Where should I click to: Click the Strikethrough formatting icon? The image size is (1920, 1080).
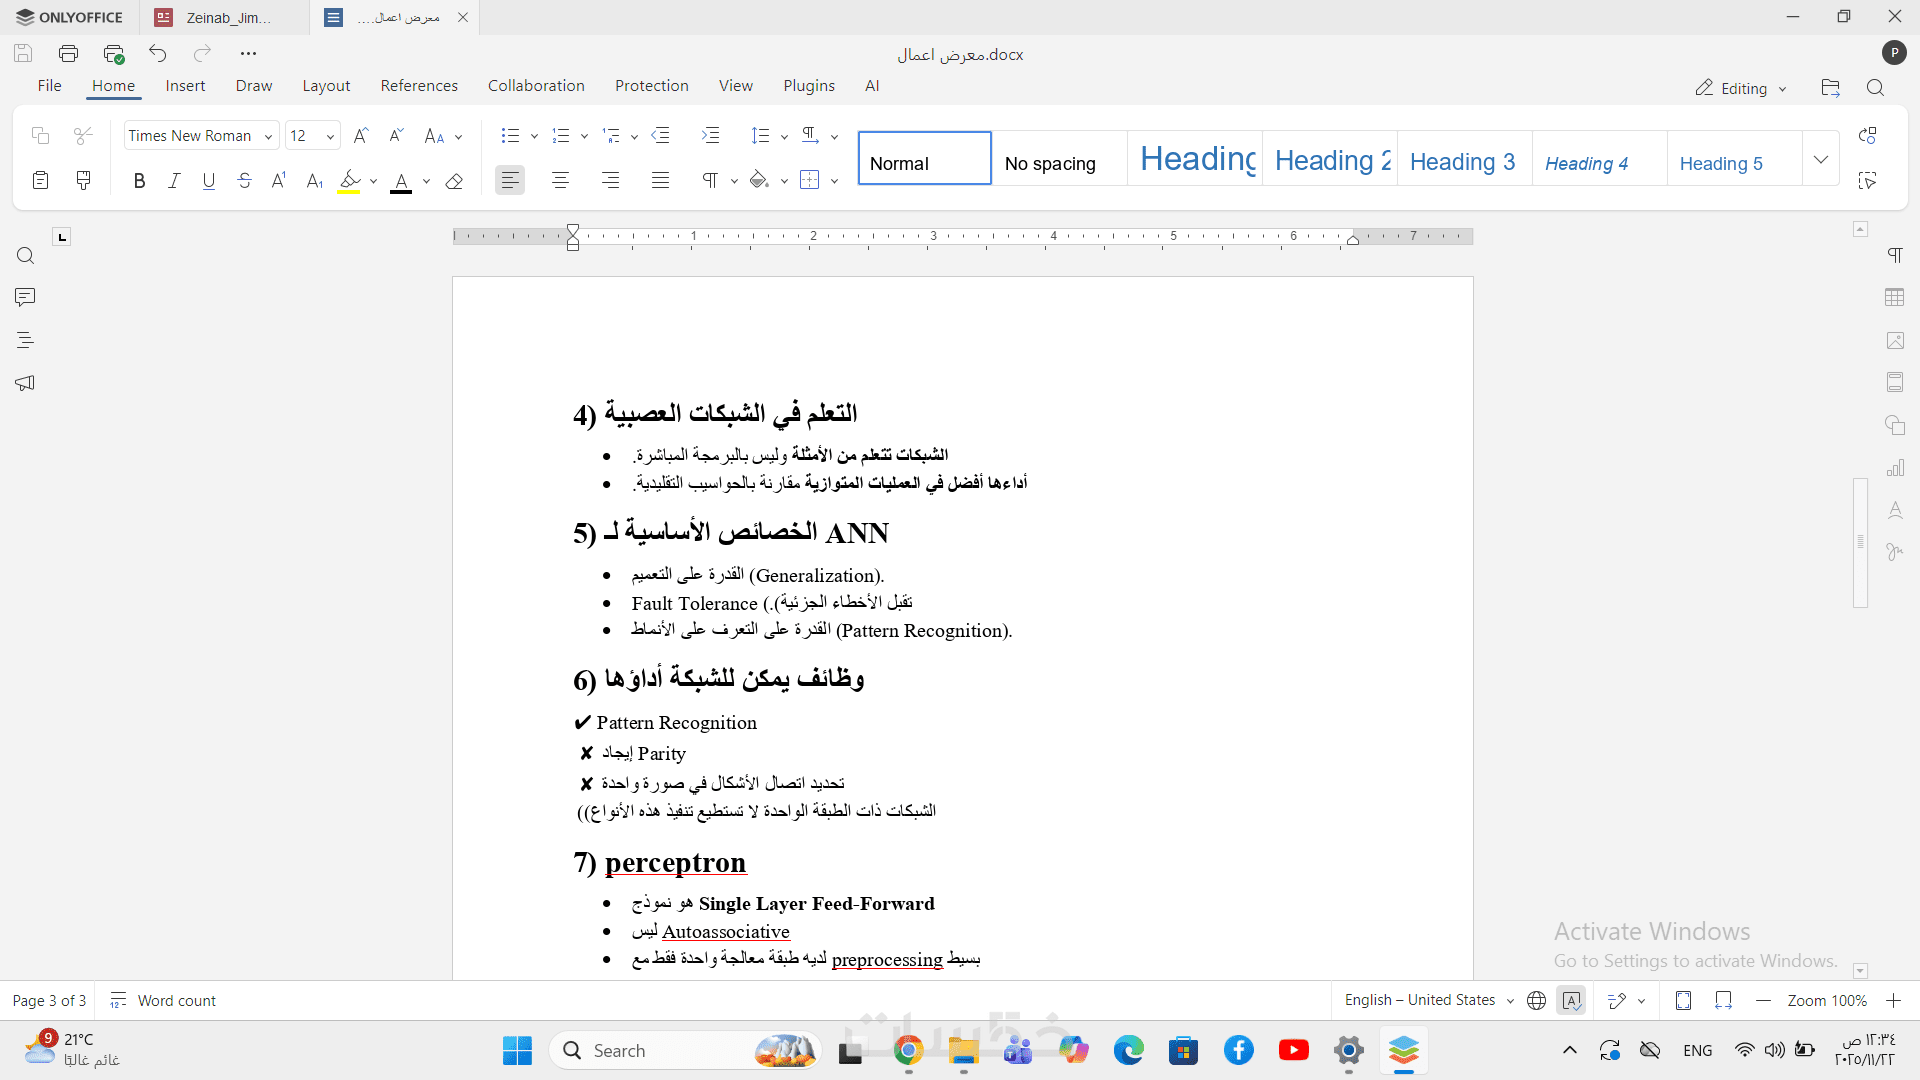tap(244, 180)
